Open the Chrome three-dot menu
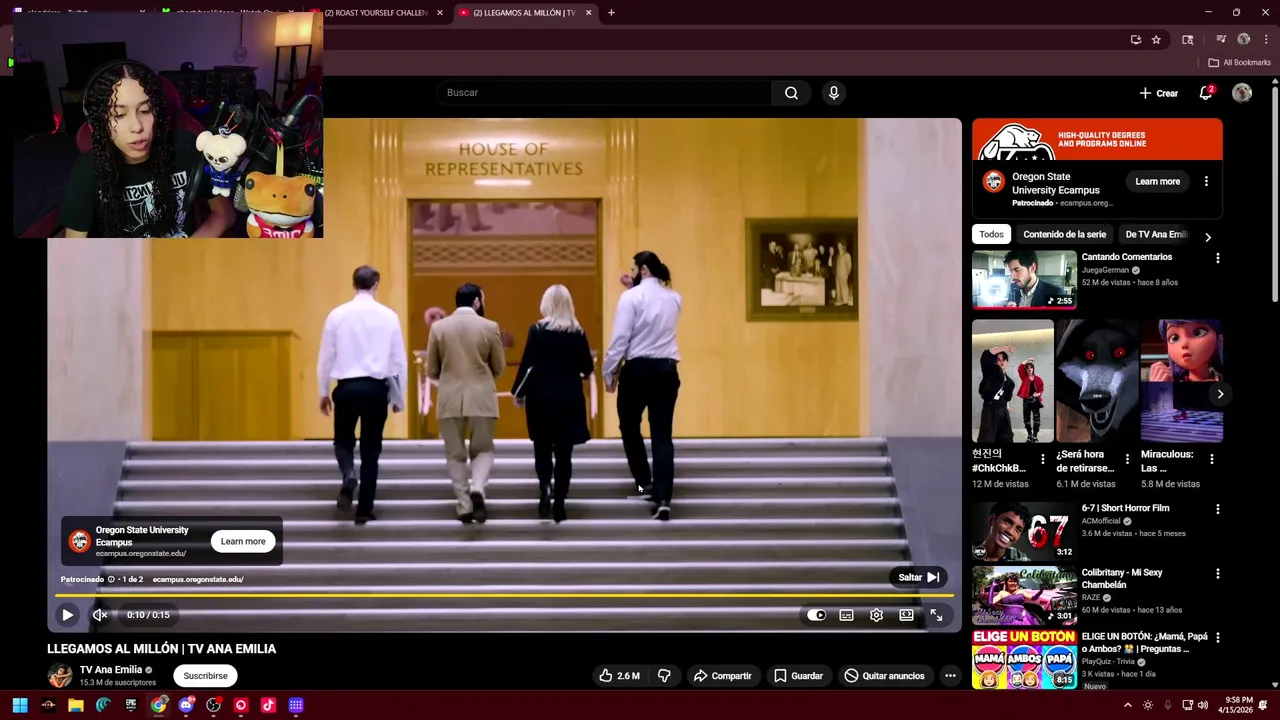 pos(1266,39)
